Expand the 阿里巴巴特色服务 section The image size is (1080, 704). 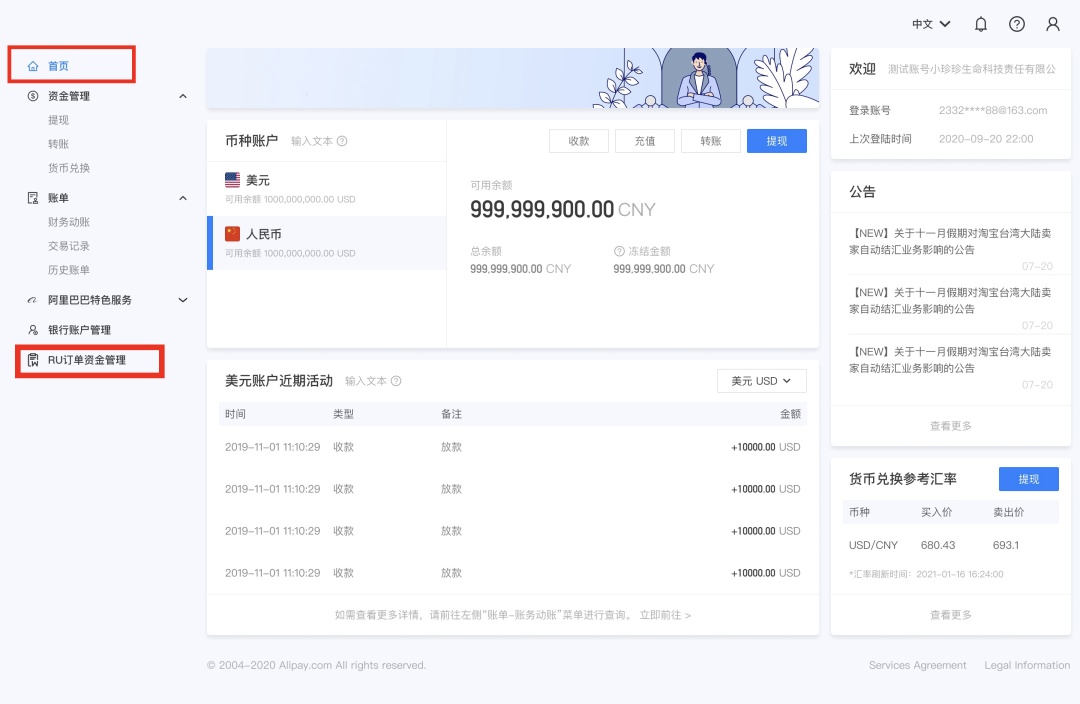[x=183, y=299]
